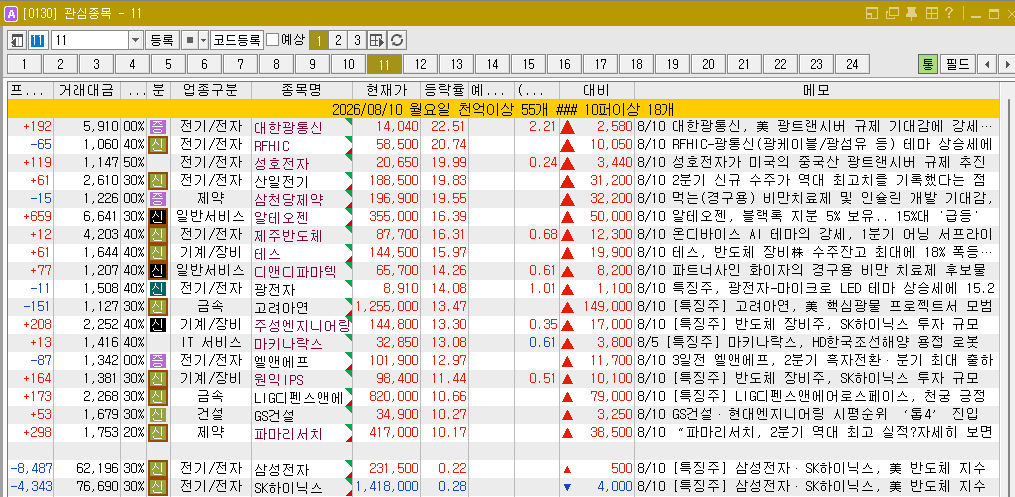This screenshot has width=1015, height=497.
Task: Switch to group tab 24
Action: coord(852,64)
